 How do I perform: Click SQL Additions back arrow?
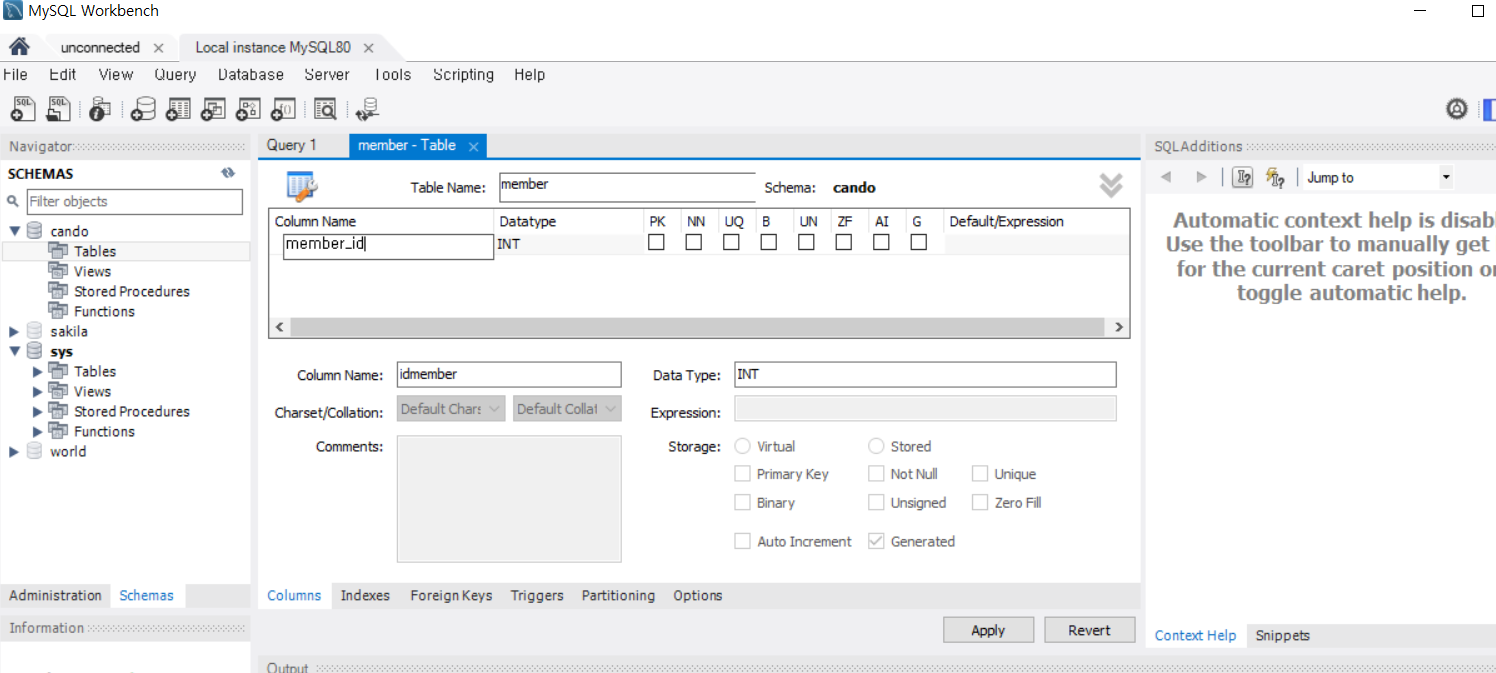click(x=1165, y=177)
